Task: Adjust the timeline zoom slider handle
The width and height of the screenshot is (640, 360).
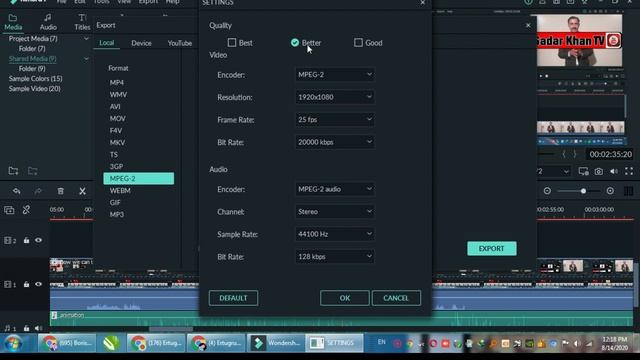Action: coord(584,191)
